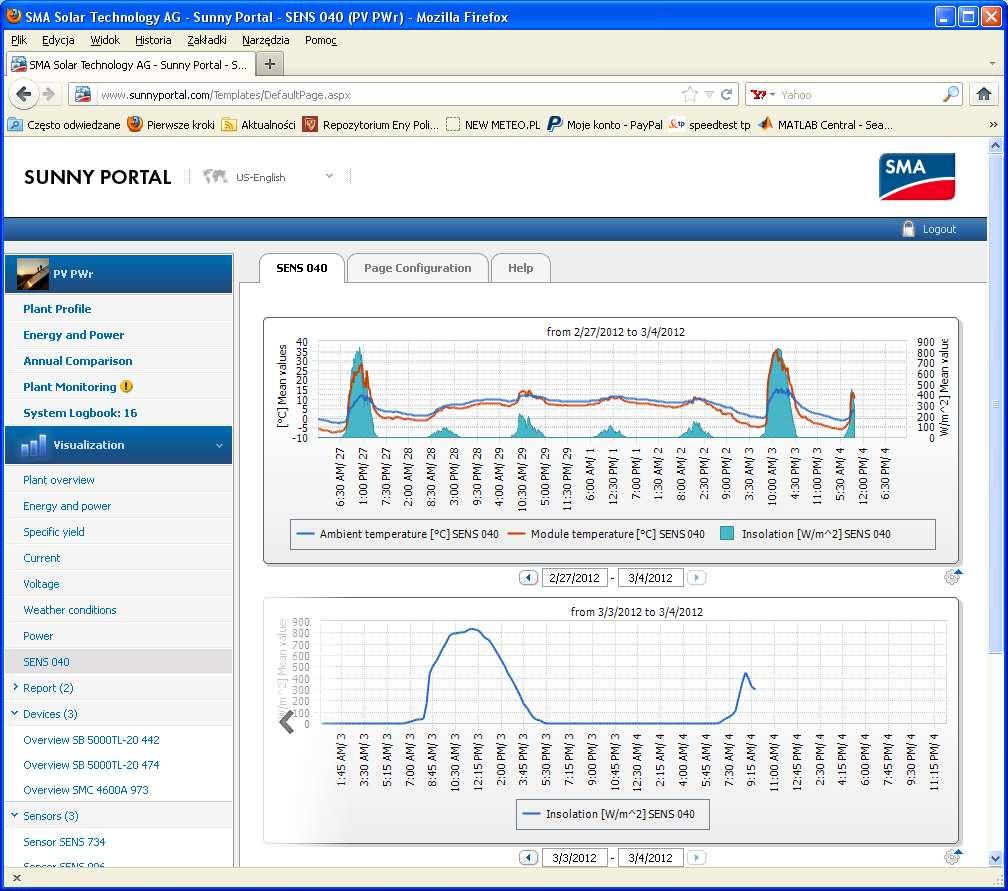The width and height of the screenshot is (1008, 891).
Task: Click the site identity icon in address bar
Action: [83, 94]
